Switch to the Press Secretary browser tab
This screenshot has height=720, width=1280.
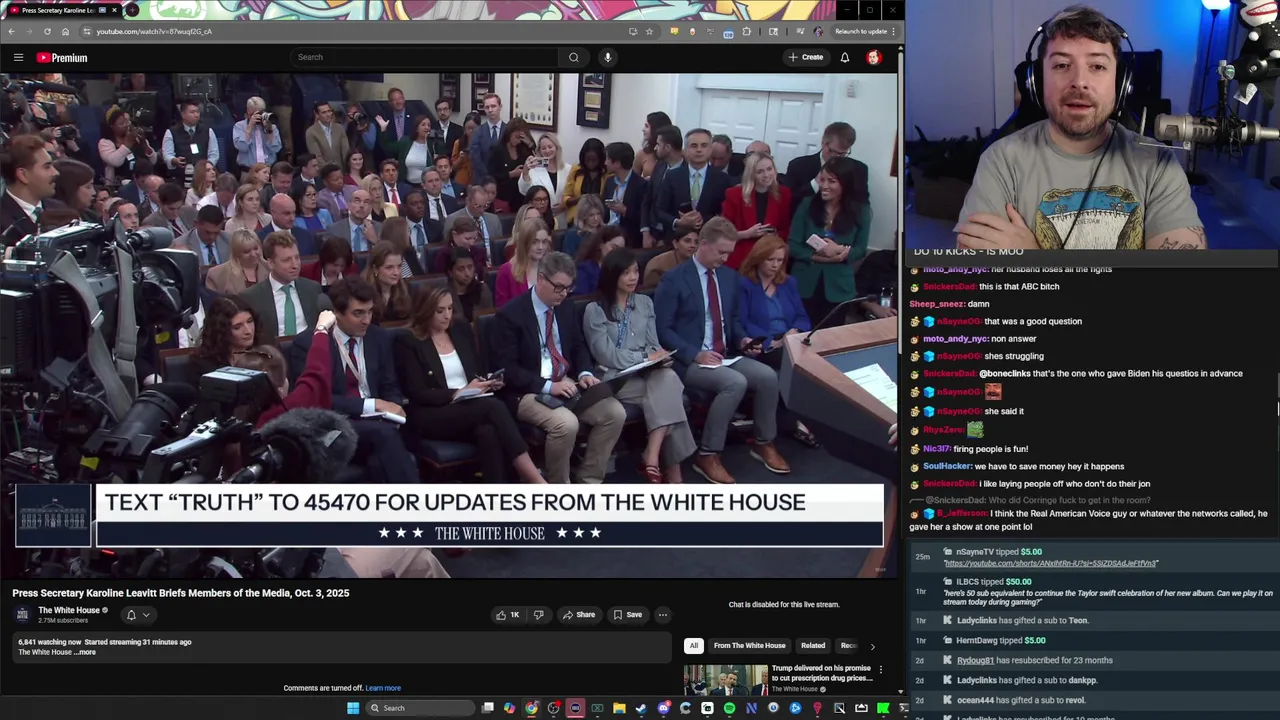[x=62, y=10]
